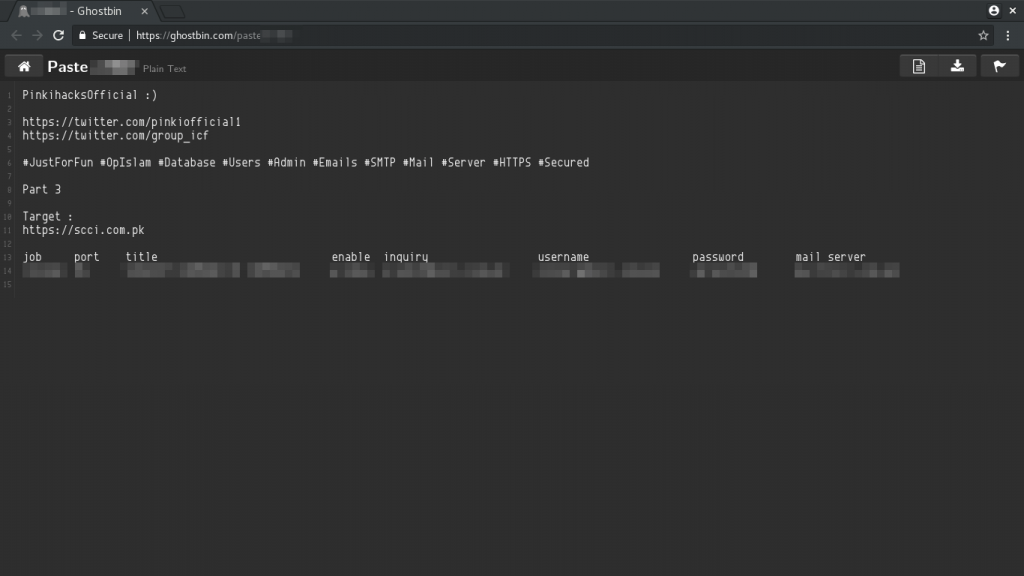Click the #JustForFun hashtag text
1024x576 pixels.
click(x=57, y=163)
